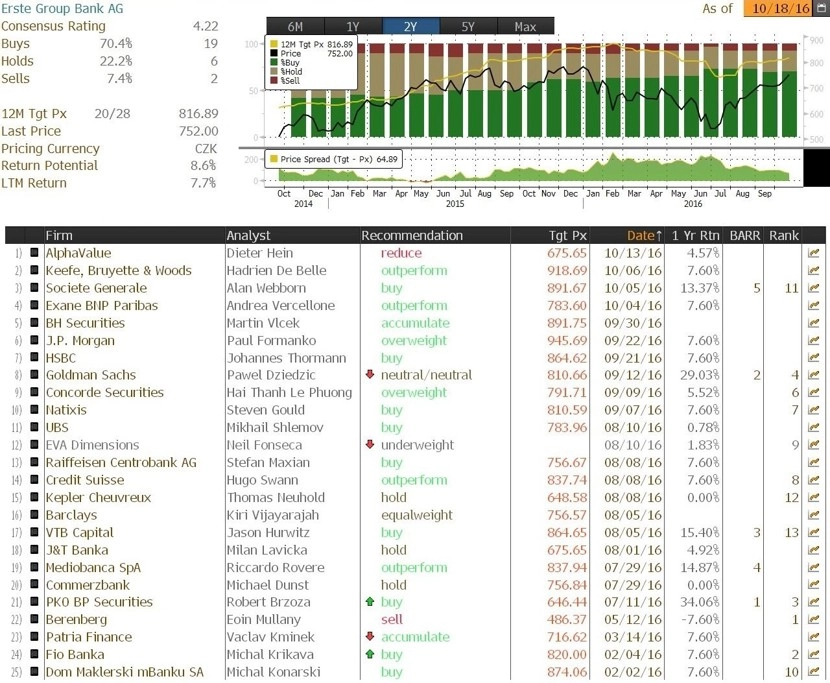830x683 pixels.
Task: Sort by the Date column header
Action: pyautogui.click(x=644, y=236)
